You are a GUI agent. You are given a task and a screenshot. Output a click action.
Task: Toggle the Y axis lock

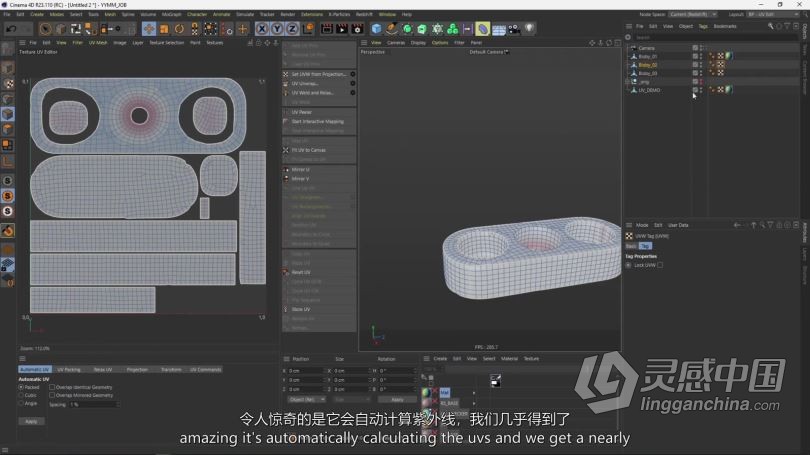pyautogui.click(x=277, y=29)
